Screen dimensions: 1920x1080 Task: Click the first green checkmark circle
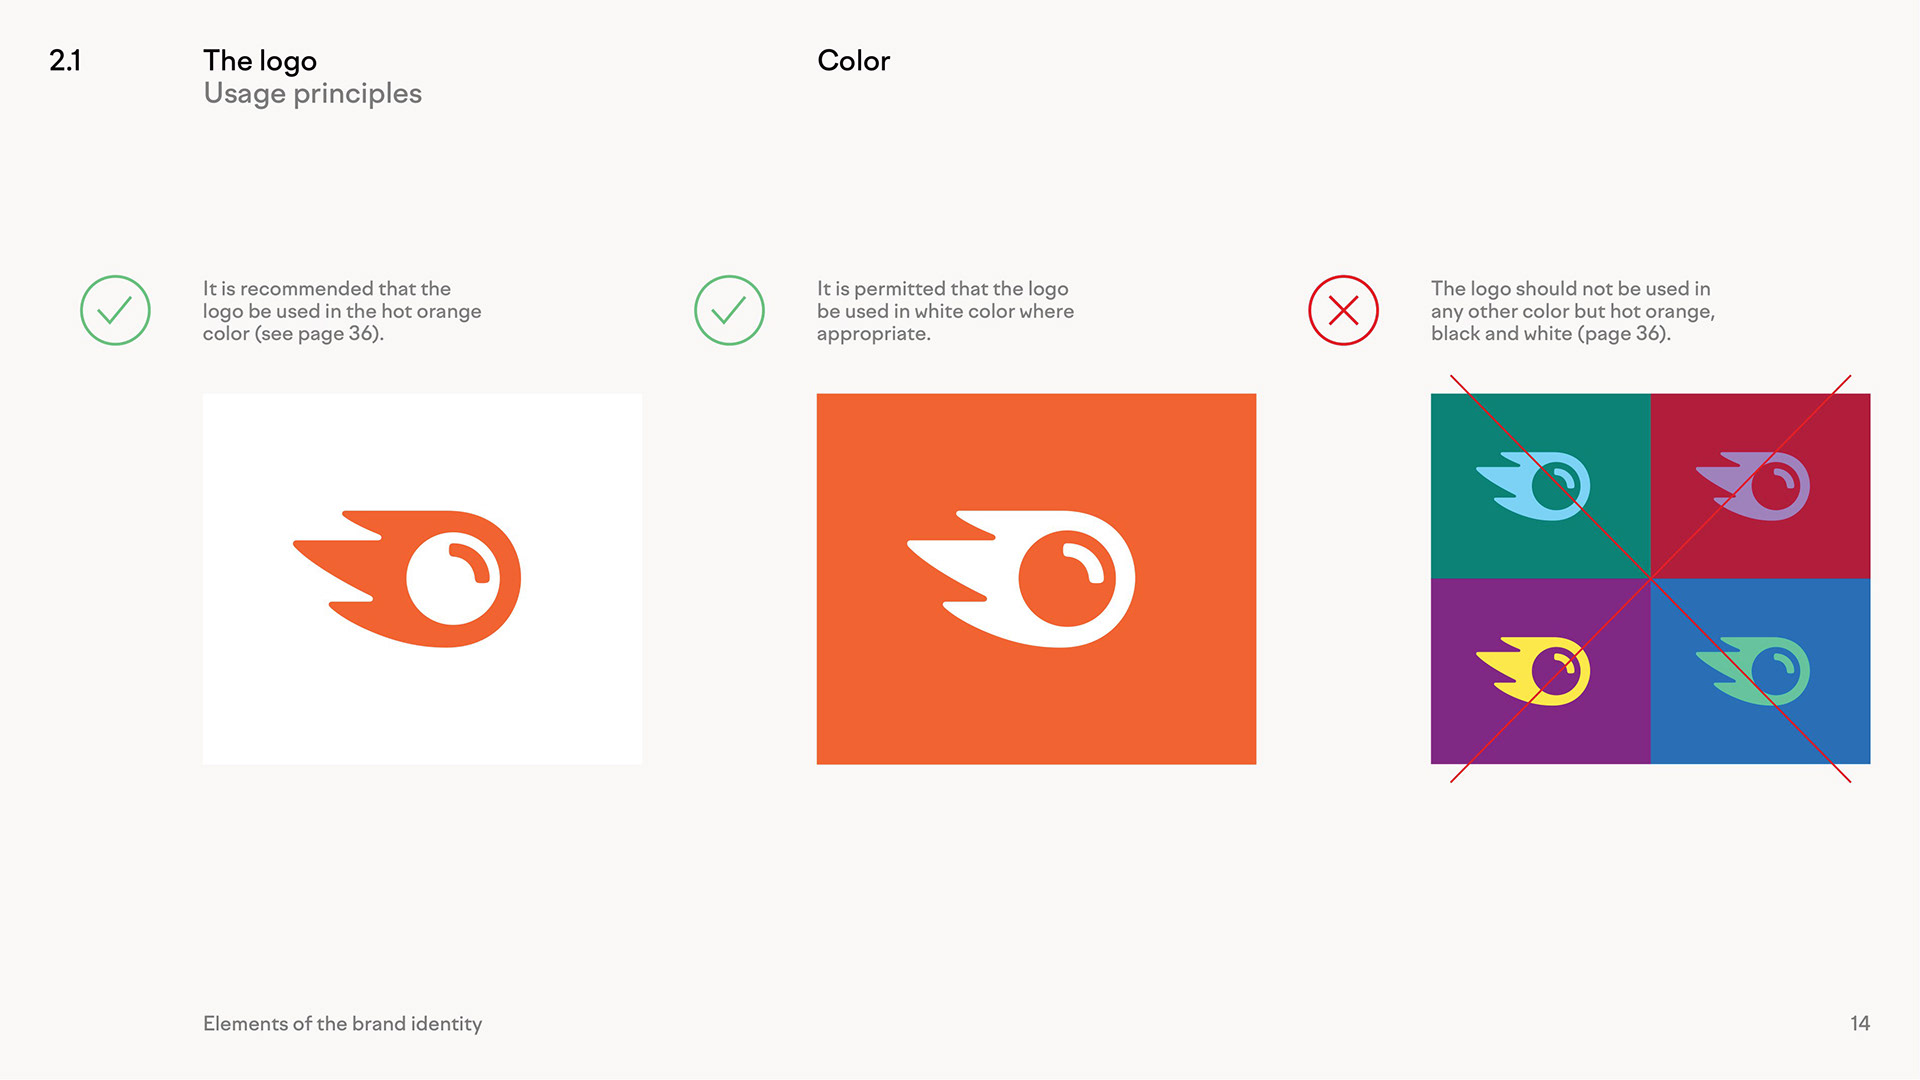click(x=115, y=310)
